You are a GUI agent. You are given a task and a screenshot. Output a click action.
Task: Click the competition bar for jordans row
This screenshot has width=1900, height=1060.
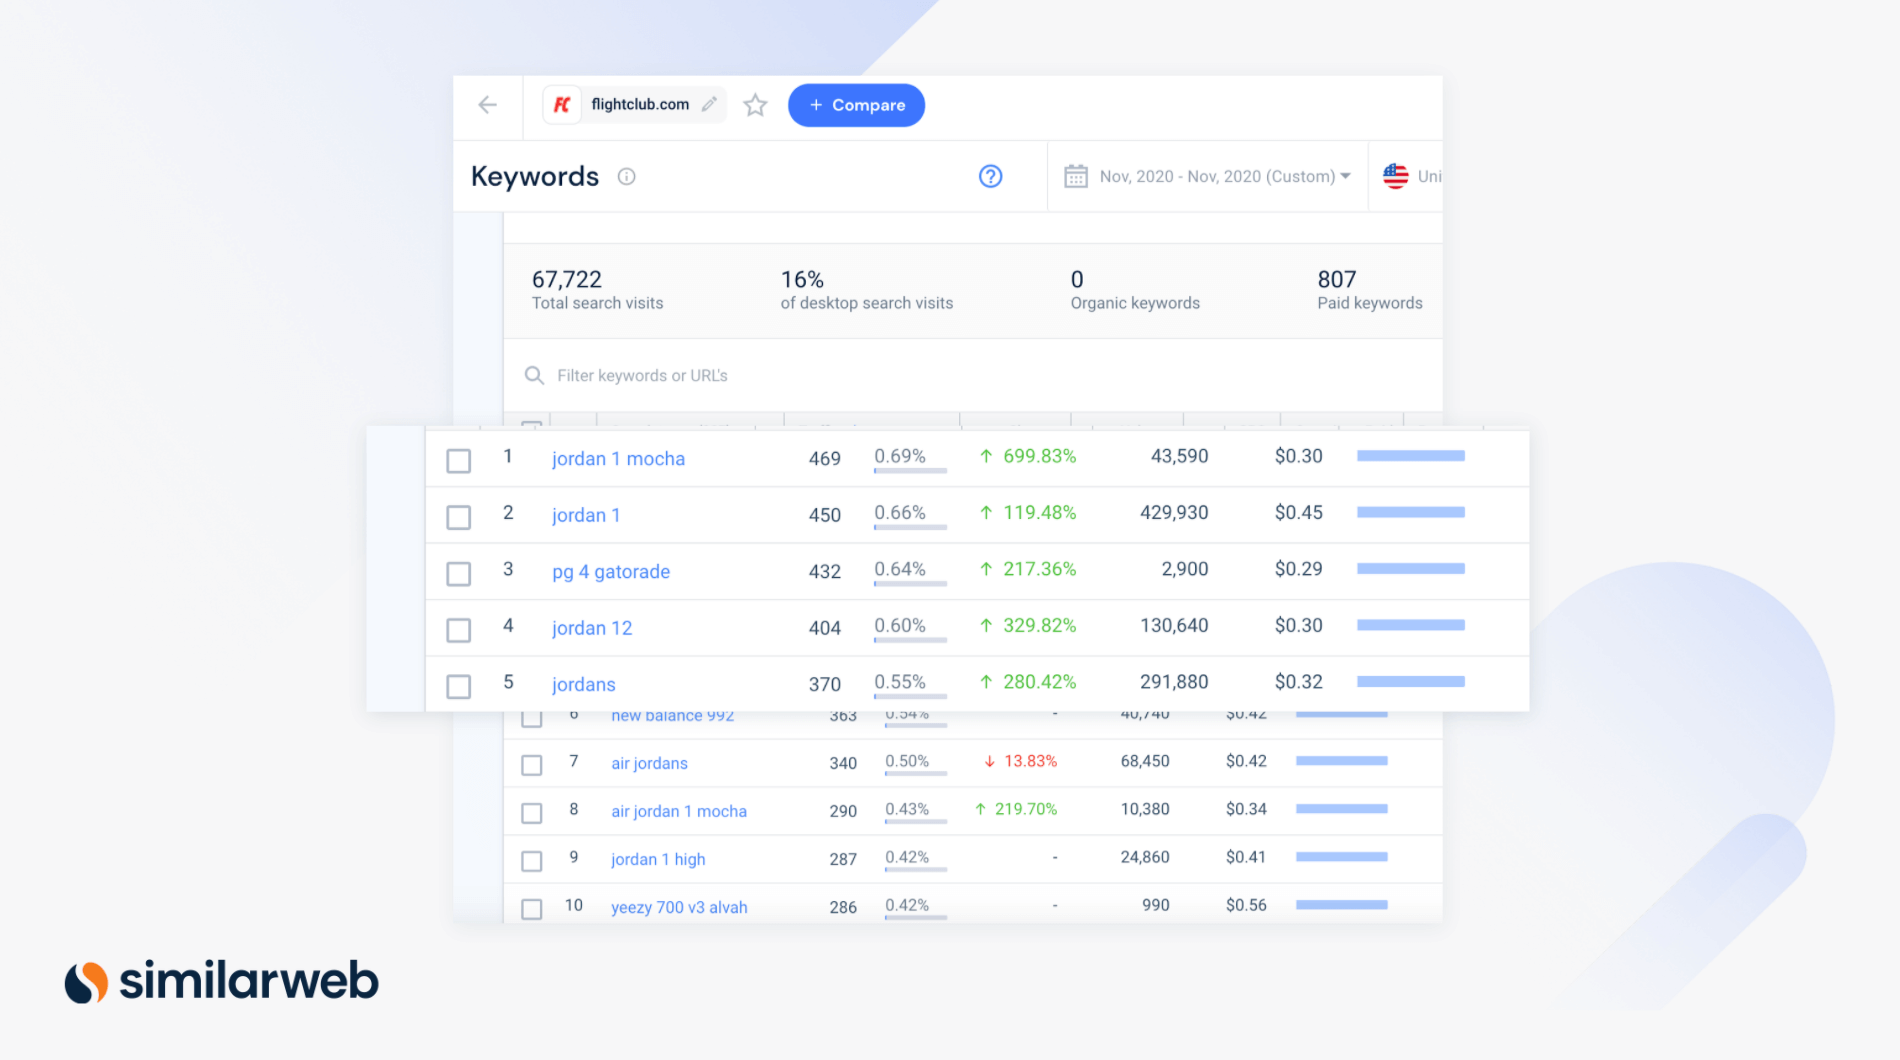(1410, 682)
